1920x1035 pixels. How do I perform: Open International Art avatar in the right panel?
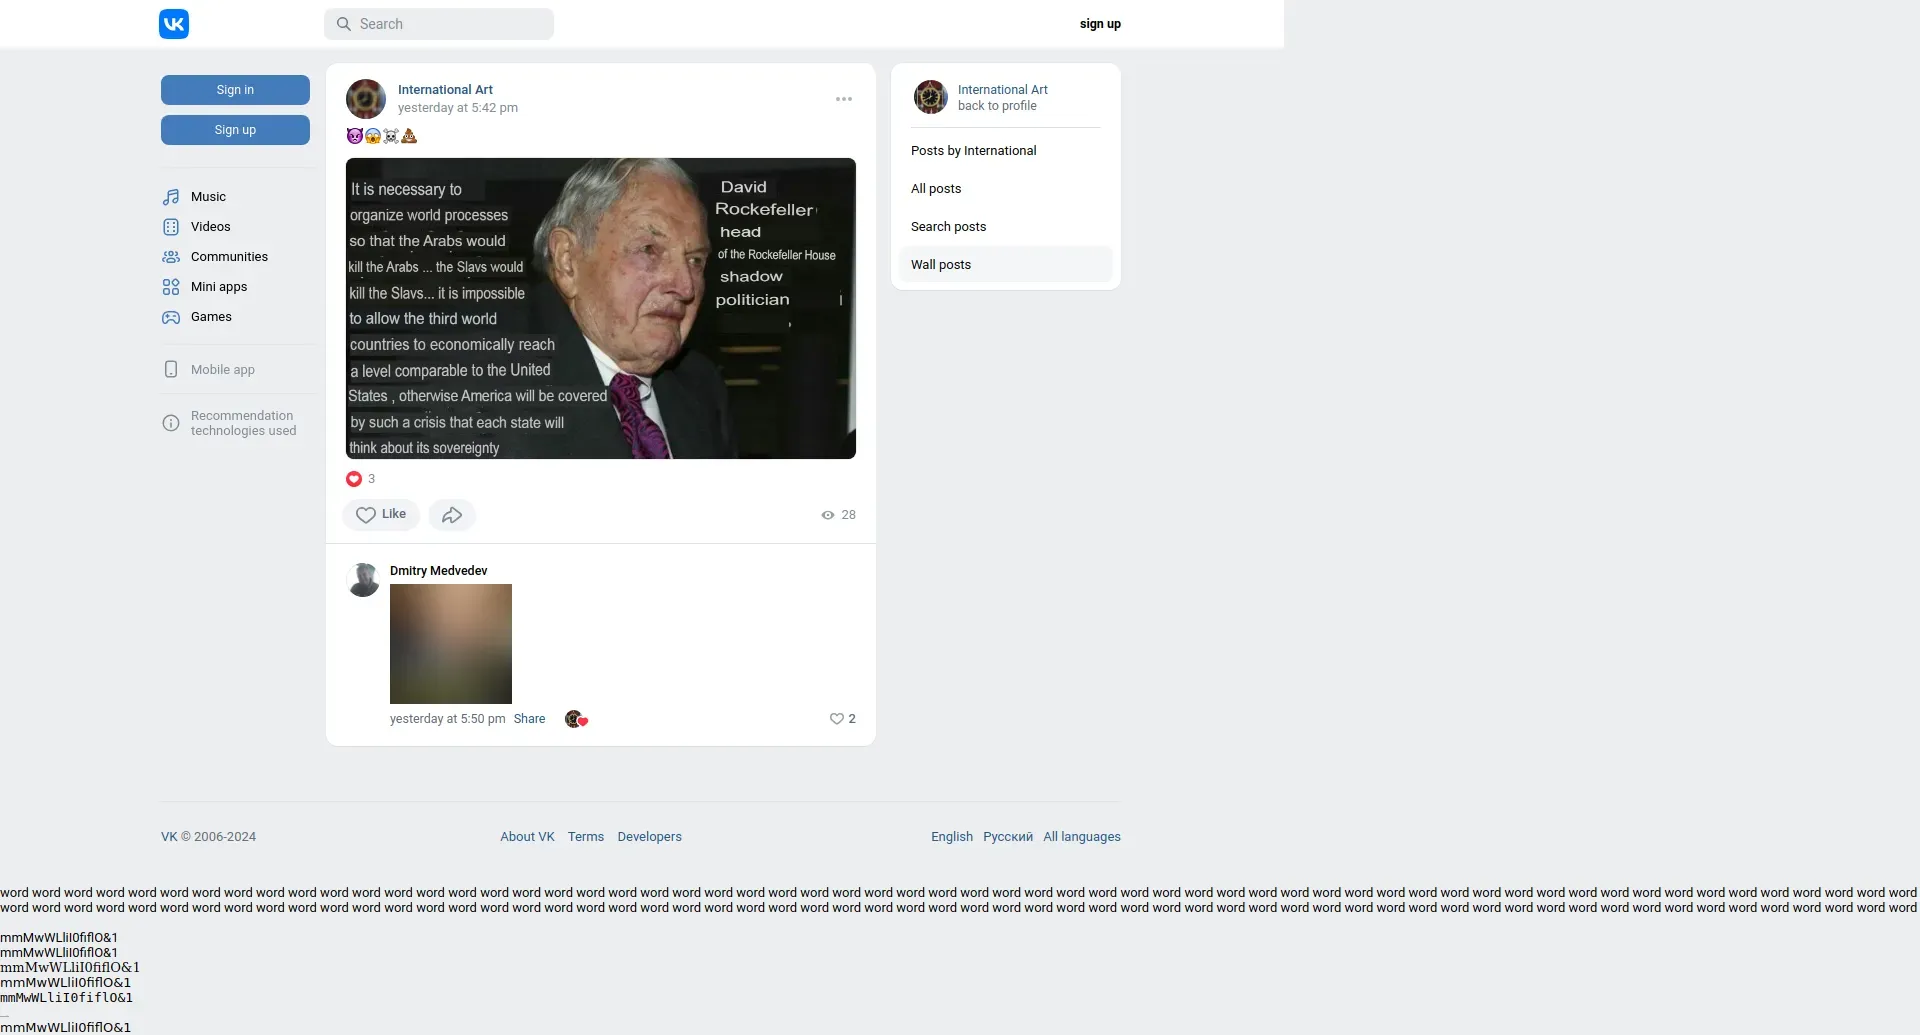(x=931, y=97)
